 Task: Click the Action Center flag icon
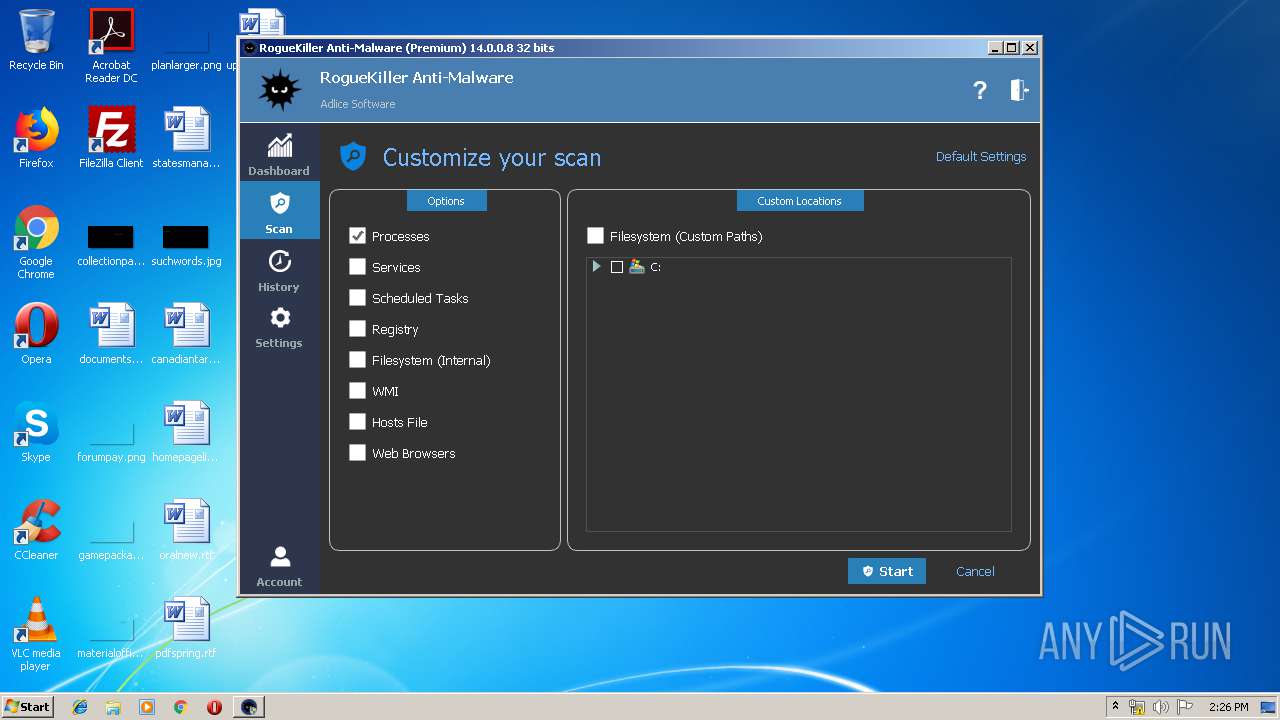(1184, 707)
